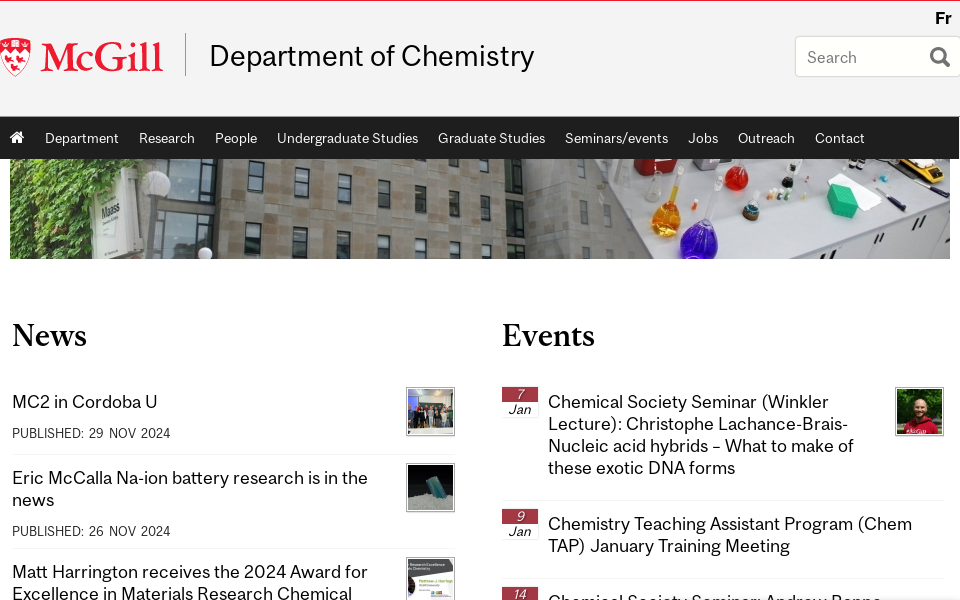Switch site language to Fr

coord(943,18)
